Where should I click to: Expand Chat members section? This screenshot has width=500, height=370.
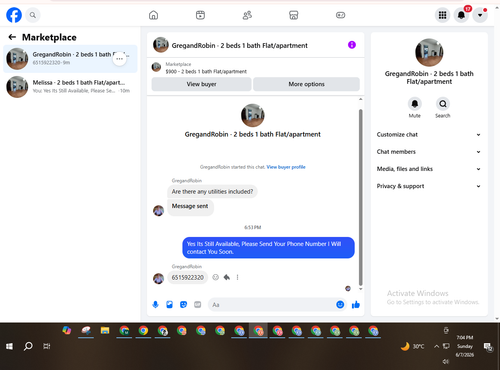[x=429, y=152]
